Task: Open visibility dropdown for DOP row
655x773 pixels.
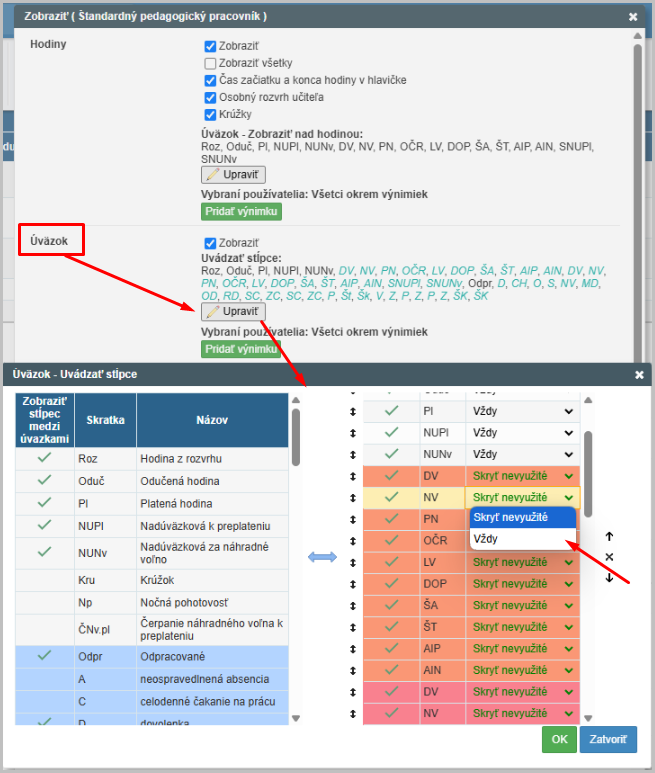Action: coord(522,584)
